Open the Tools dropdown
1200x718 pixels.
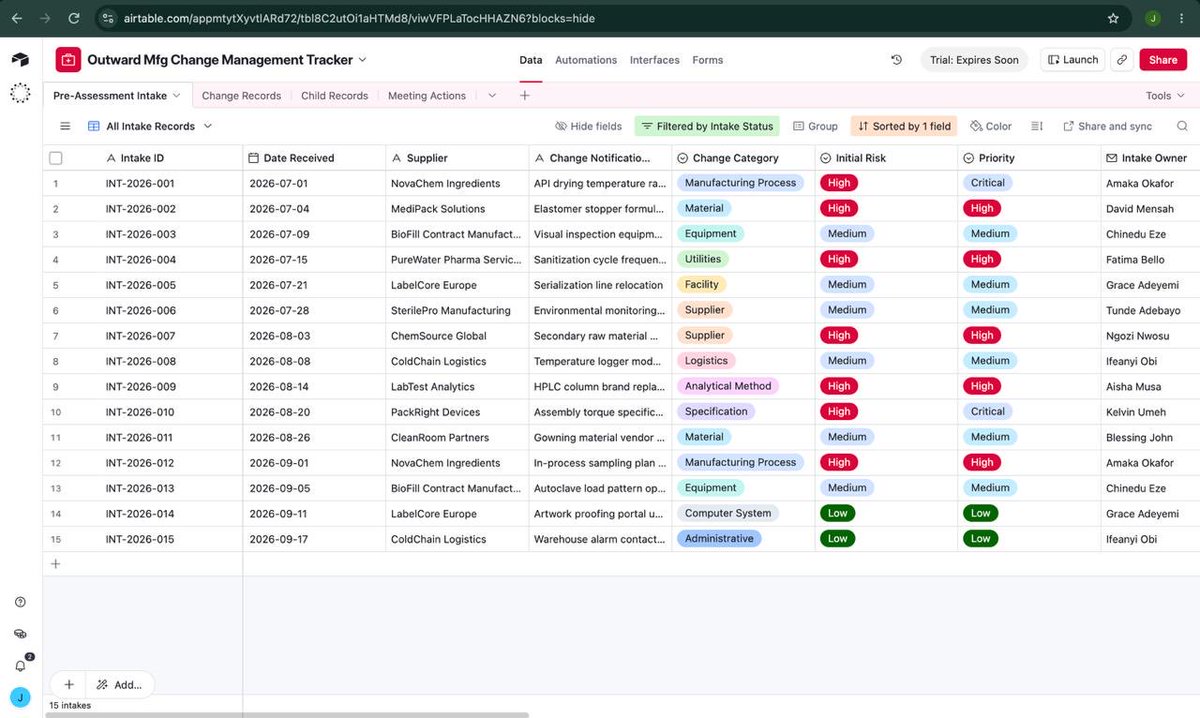[1165, 96]
